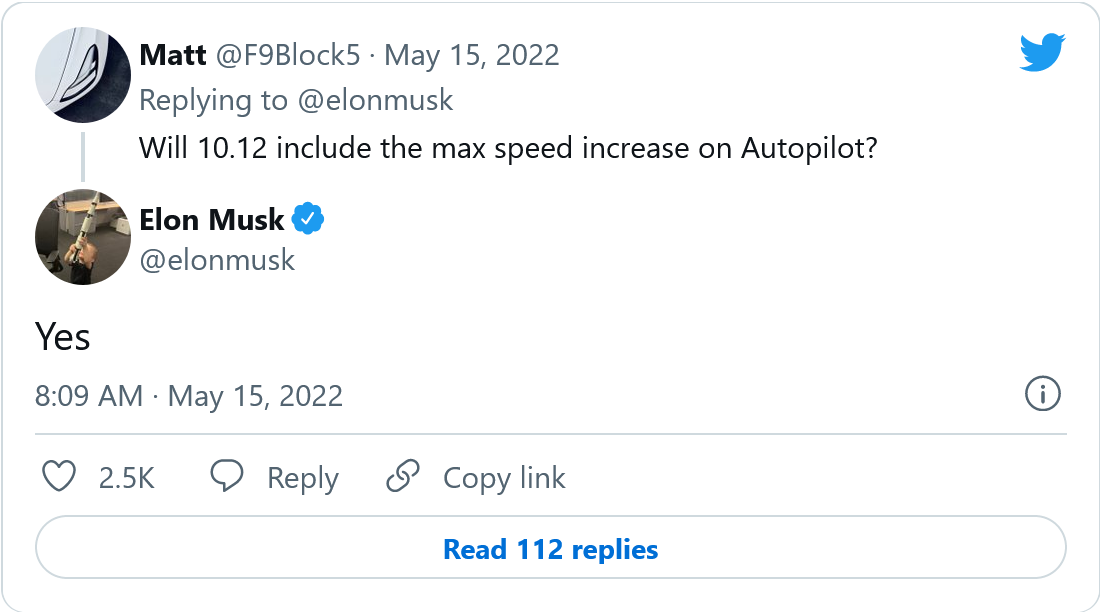Open Elon Musk's profile picture
Viewport: 1100px width, 612px height.
[83, 237]
